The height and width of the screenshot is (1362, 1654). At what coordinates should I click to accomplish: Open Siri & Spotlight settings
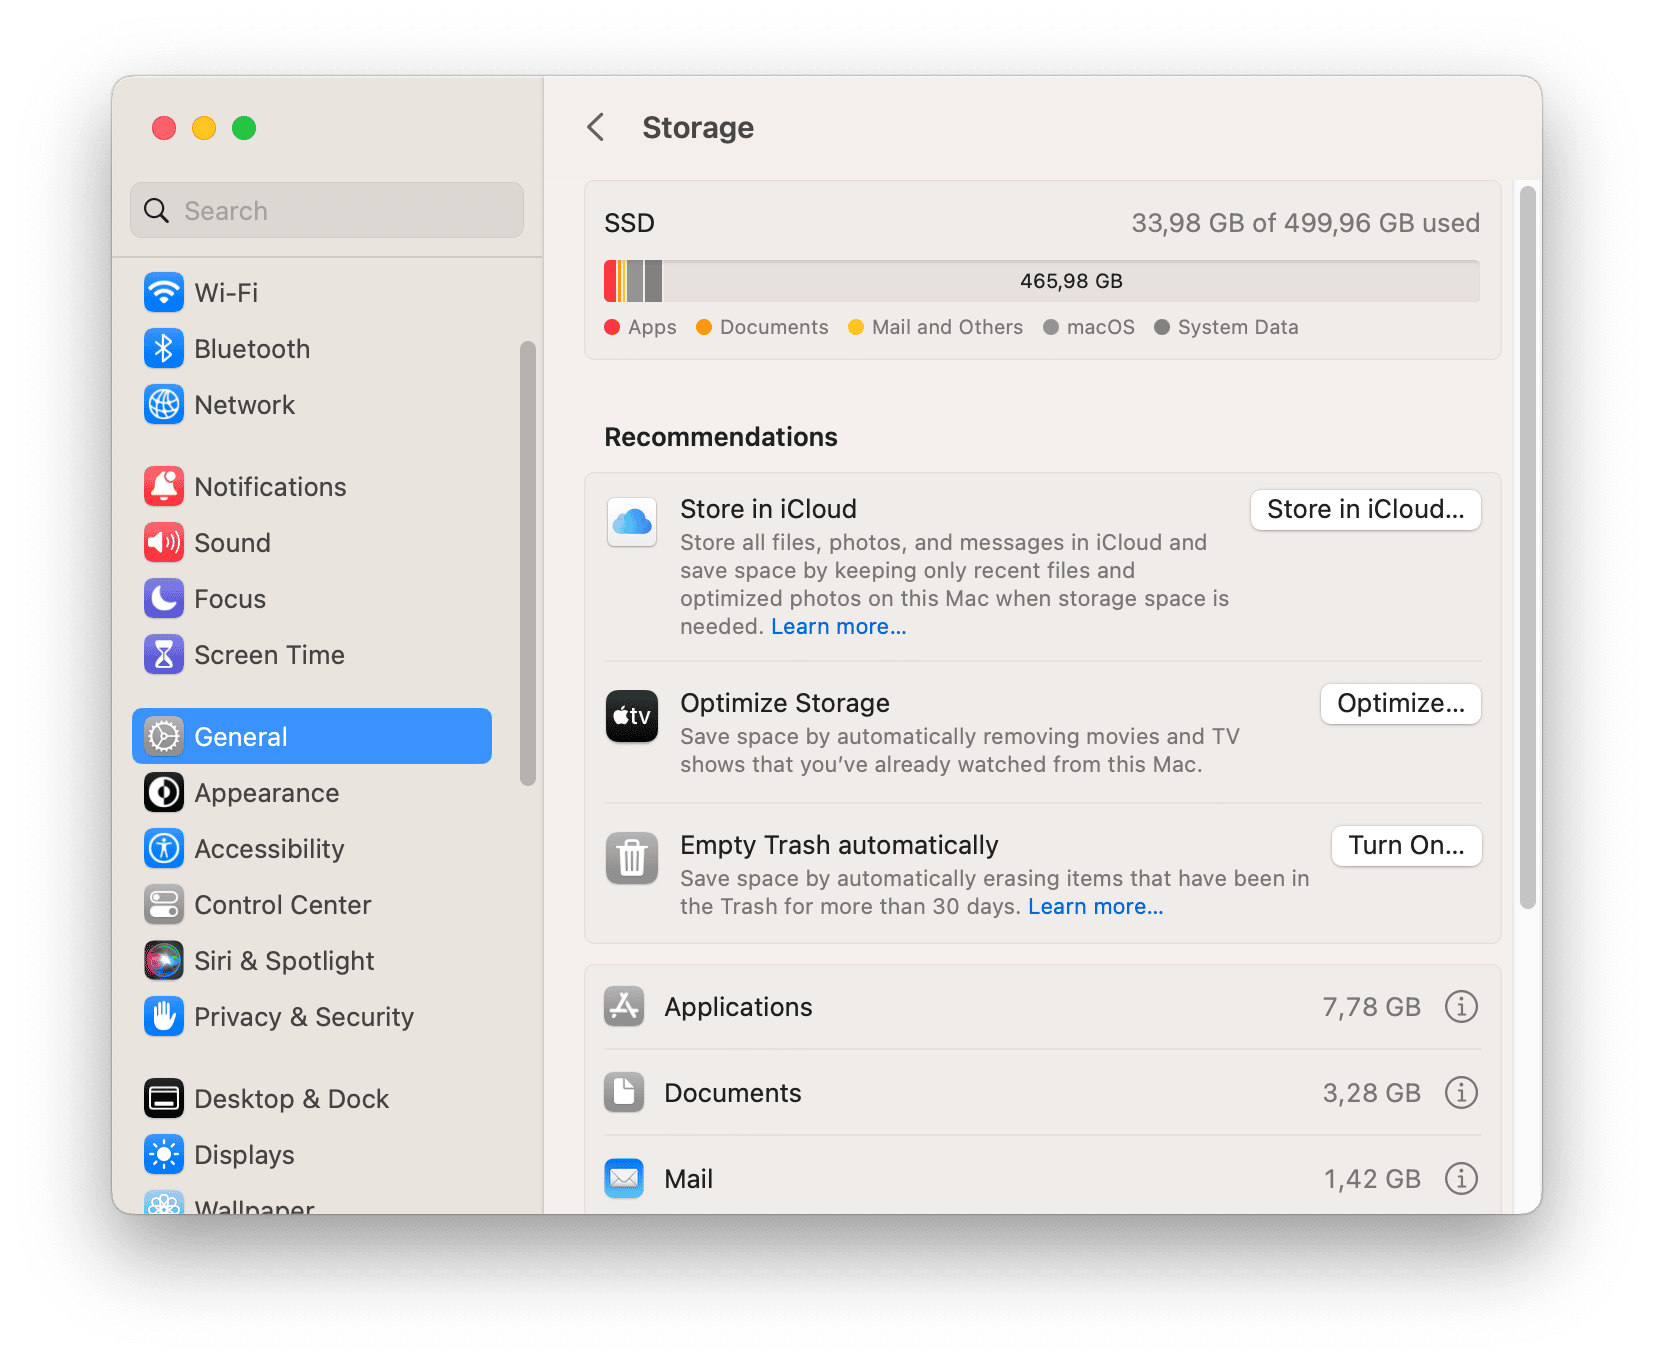(x=284, y=960)
